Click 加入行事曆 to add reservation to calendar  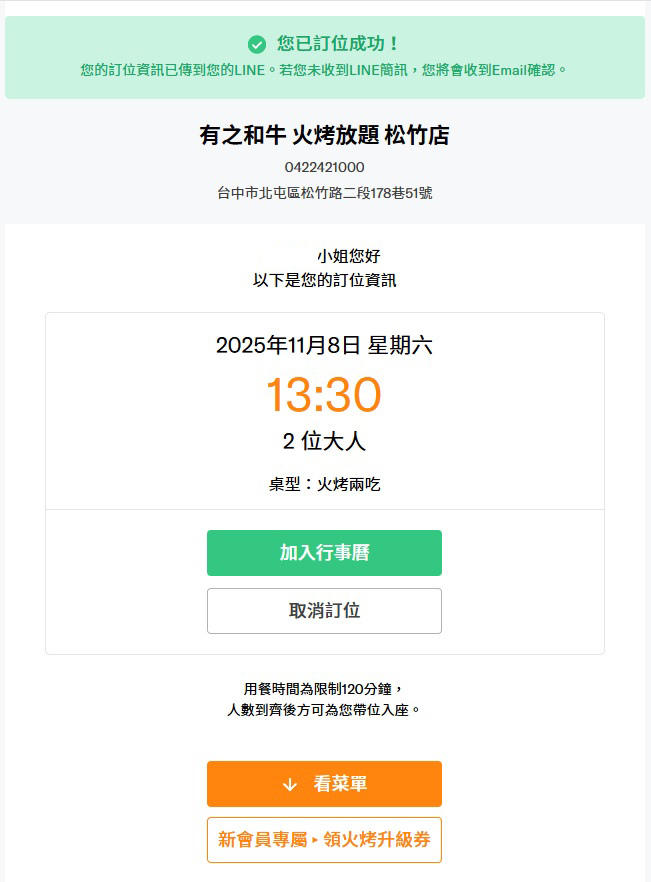[324, 553]
